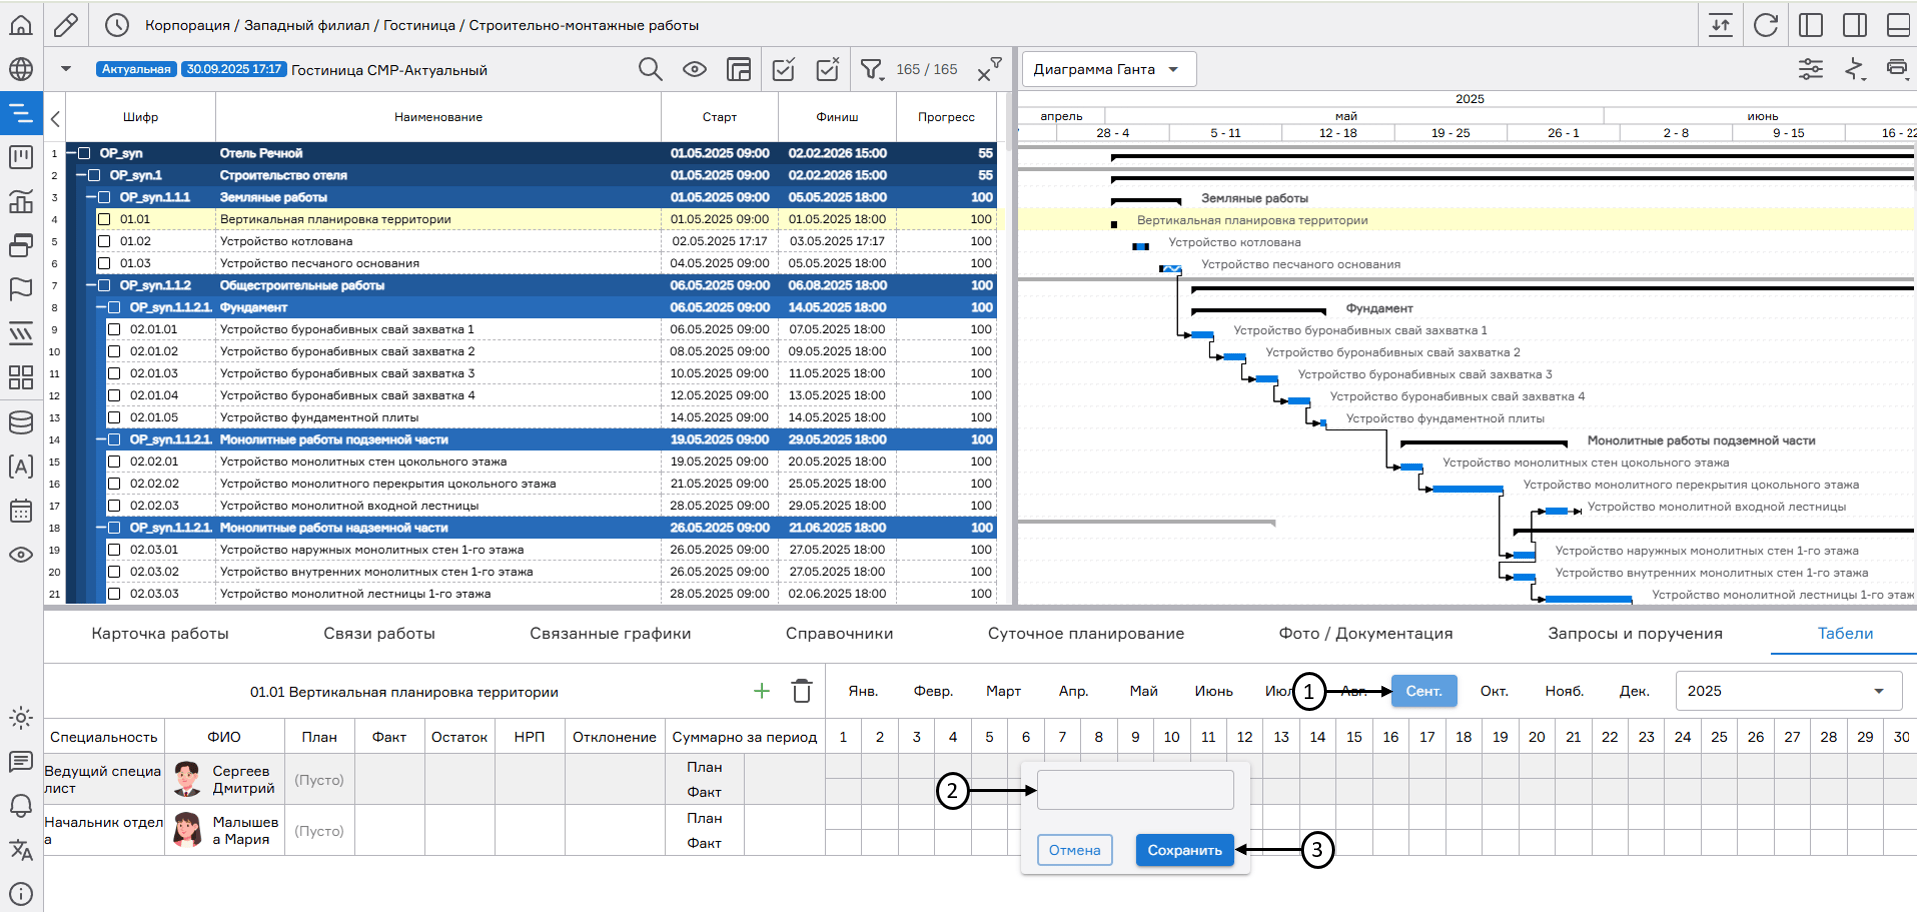Collapse the Фундамент group row
The width and height of the screenshot is (1917, 912).
pos(101,307)
